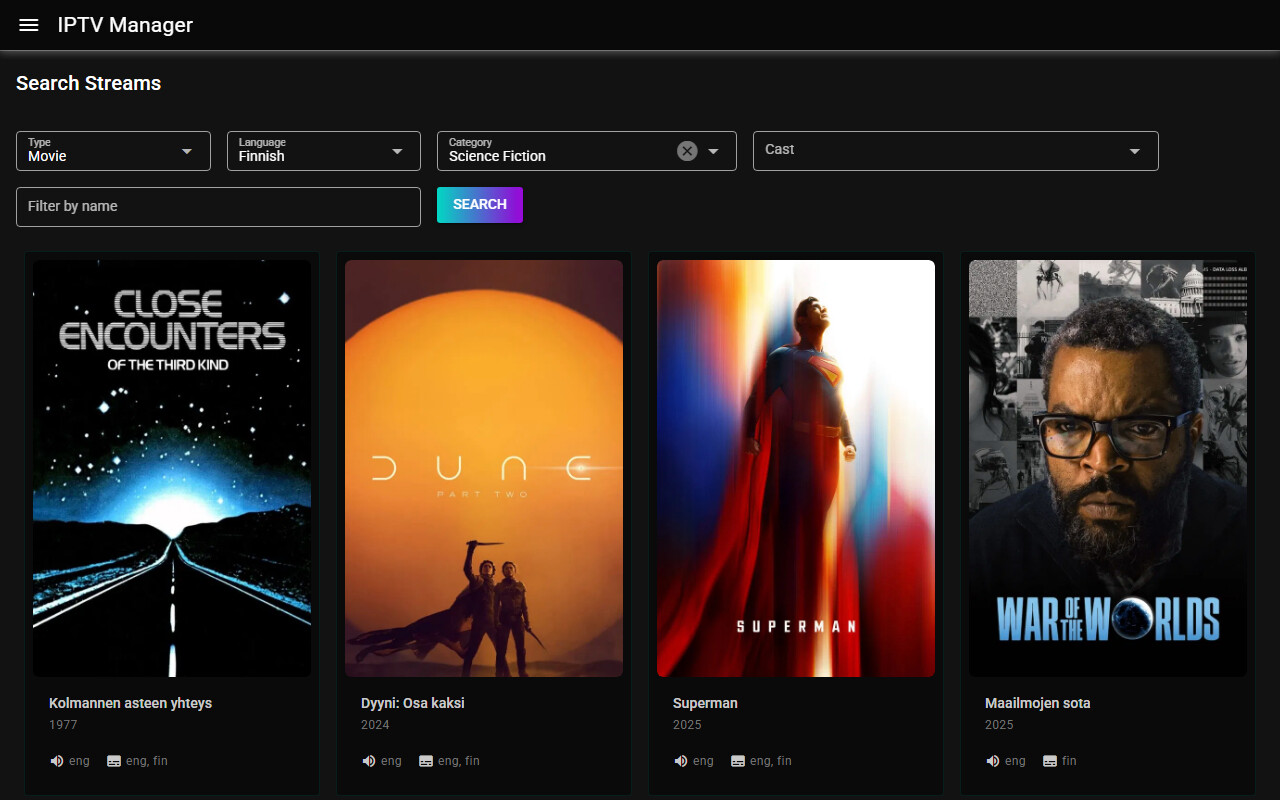Click the year 2025 under Superman

[x=688, y=725]
